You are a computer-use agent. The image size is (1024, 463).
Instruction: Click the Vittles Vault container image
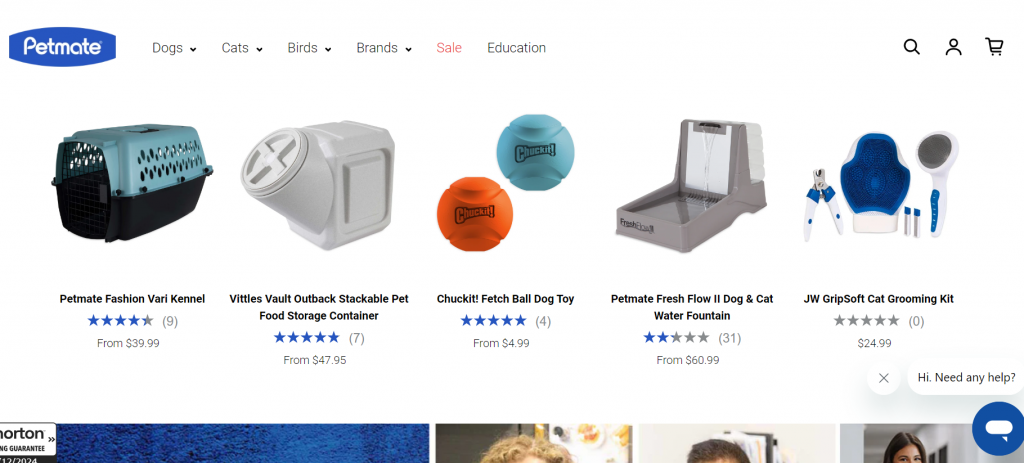[318, 185]
